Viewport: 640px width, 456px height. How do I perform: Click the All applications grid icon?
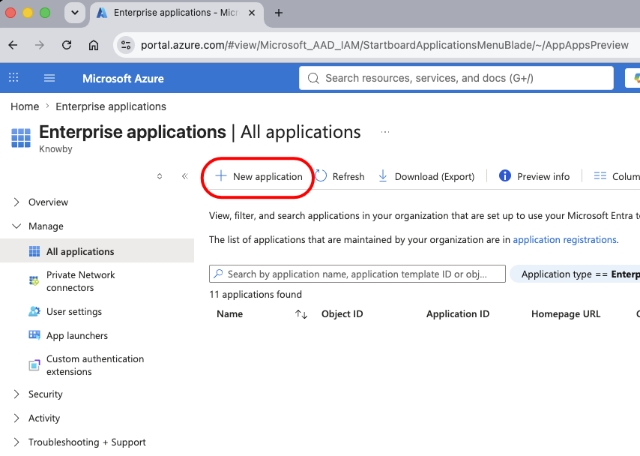click(x=34, y=251)
